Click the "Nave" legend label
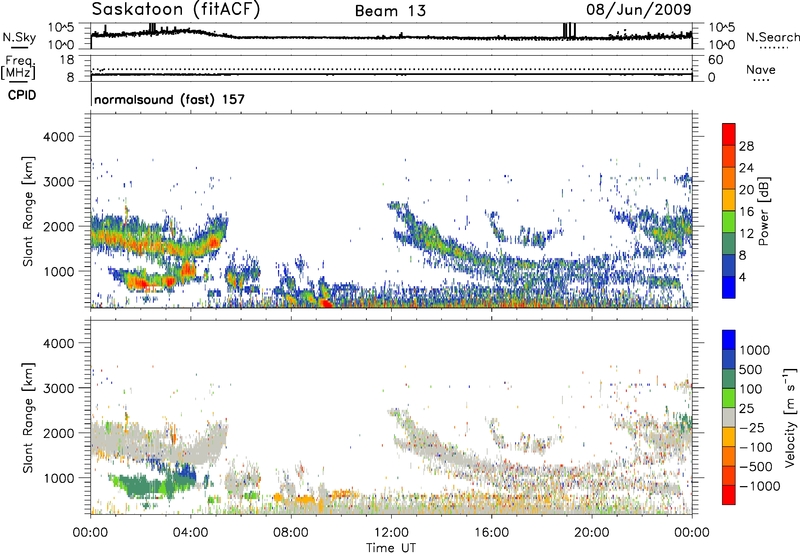Screen dimensions: 800x554 [761, 69]
